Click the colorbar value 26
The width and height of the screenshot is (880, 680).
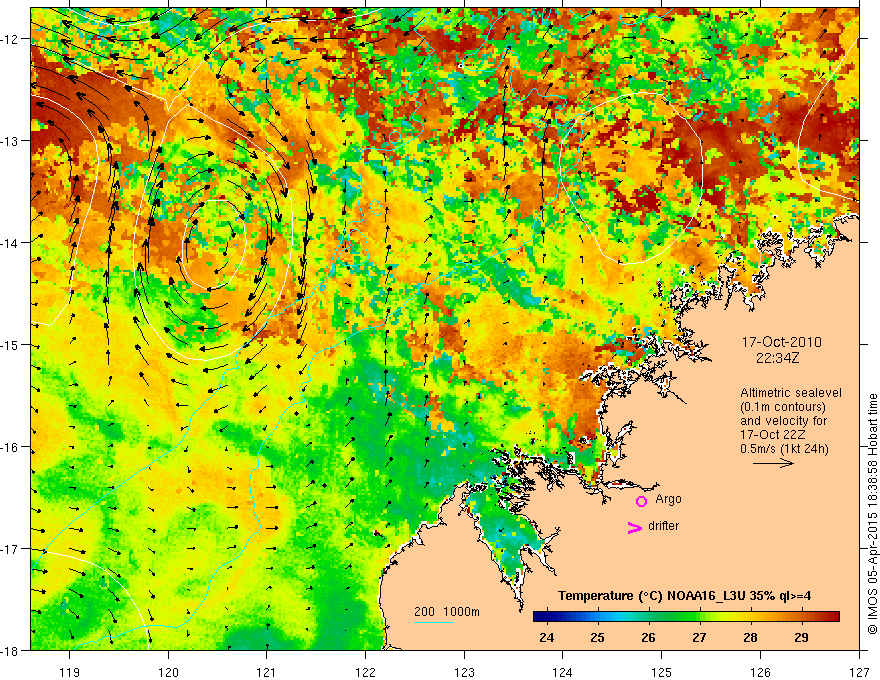[x=648, y=638]
